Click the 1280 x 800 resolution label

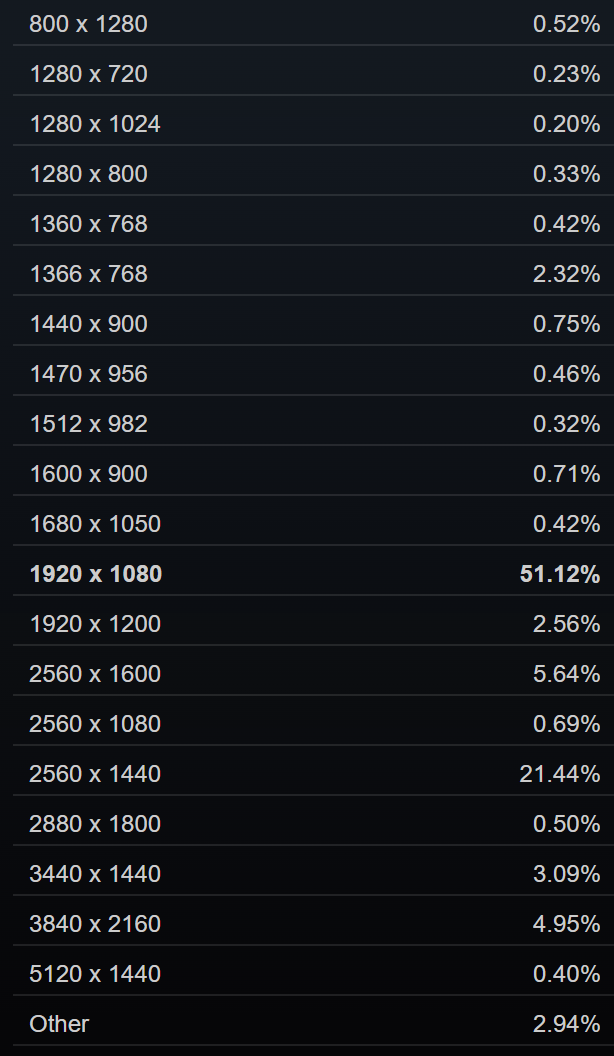click(88, 174)
